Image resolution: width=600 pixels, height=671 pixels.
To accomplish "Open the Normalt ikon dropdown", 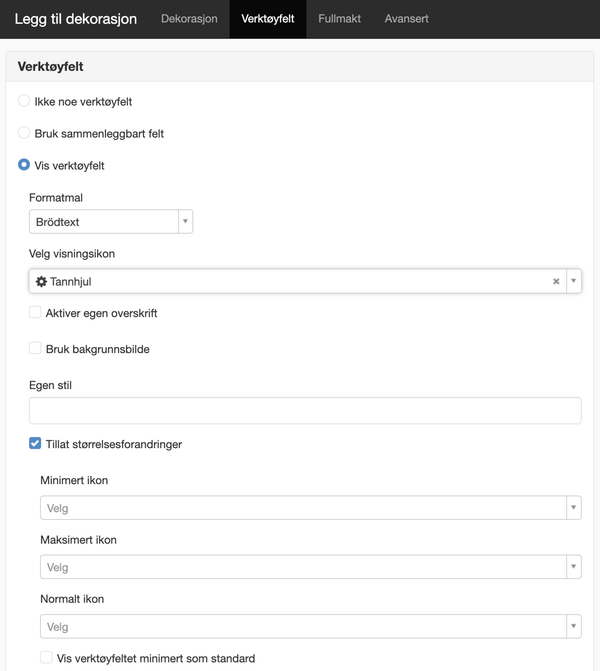I will (311, 626).
